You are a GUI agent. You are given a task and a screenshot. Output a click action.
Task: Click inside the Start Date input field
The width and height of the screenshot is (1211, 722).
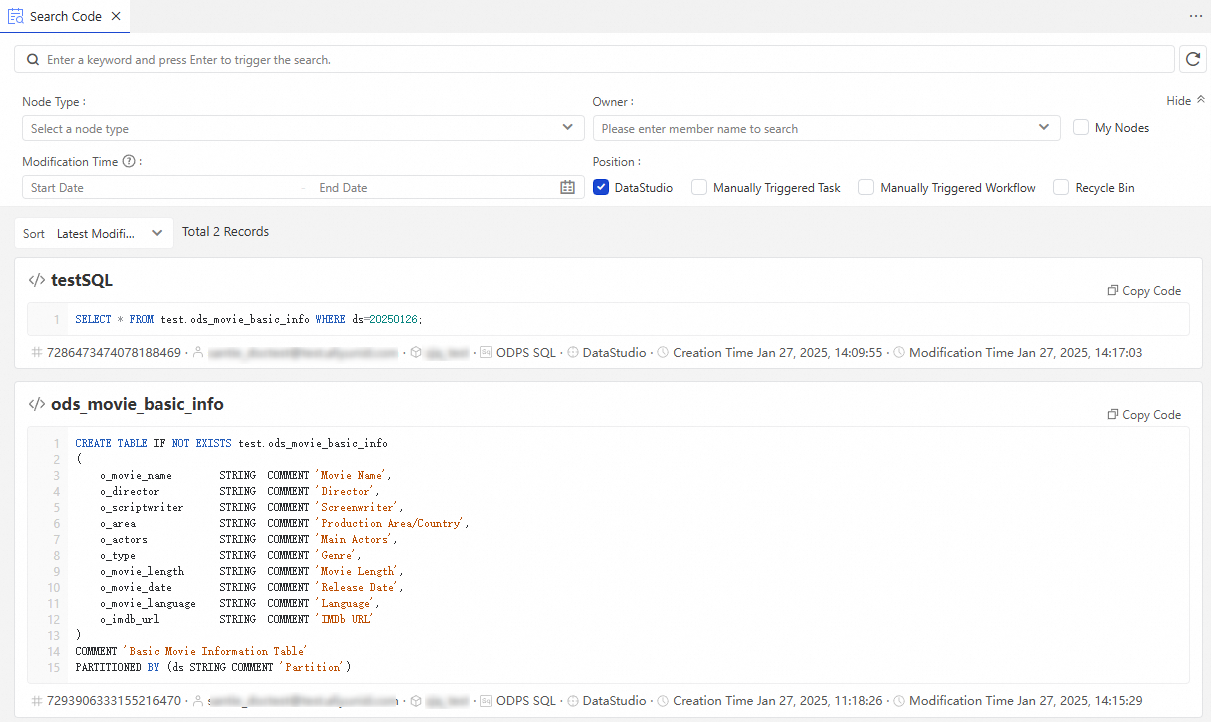(x=160, y=187)
